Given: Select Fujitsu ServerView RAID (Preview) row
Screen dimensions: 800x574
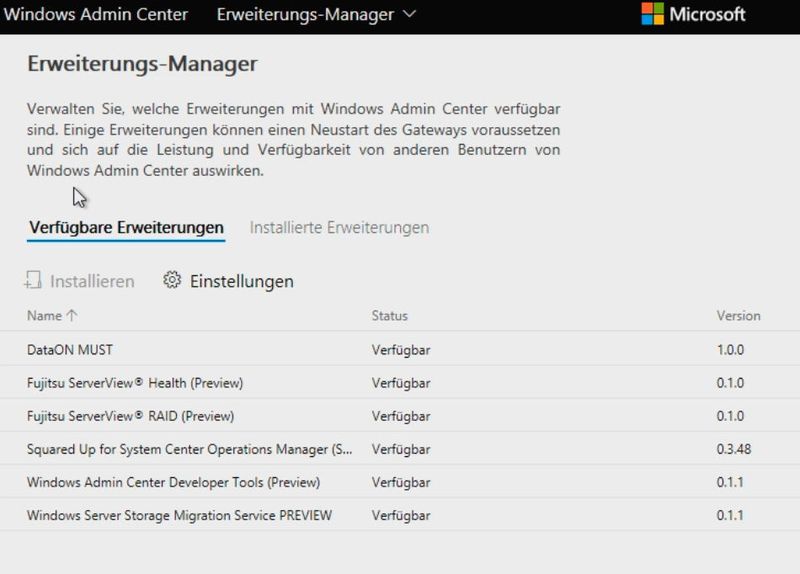Looking at the screenshot, I should [x=400, y=415].
